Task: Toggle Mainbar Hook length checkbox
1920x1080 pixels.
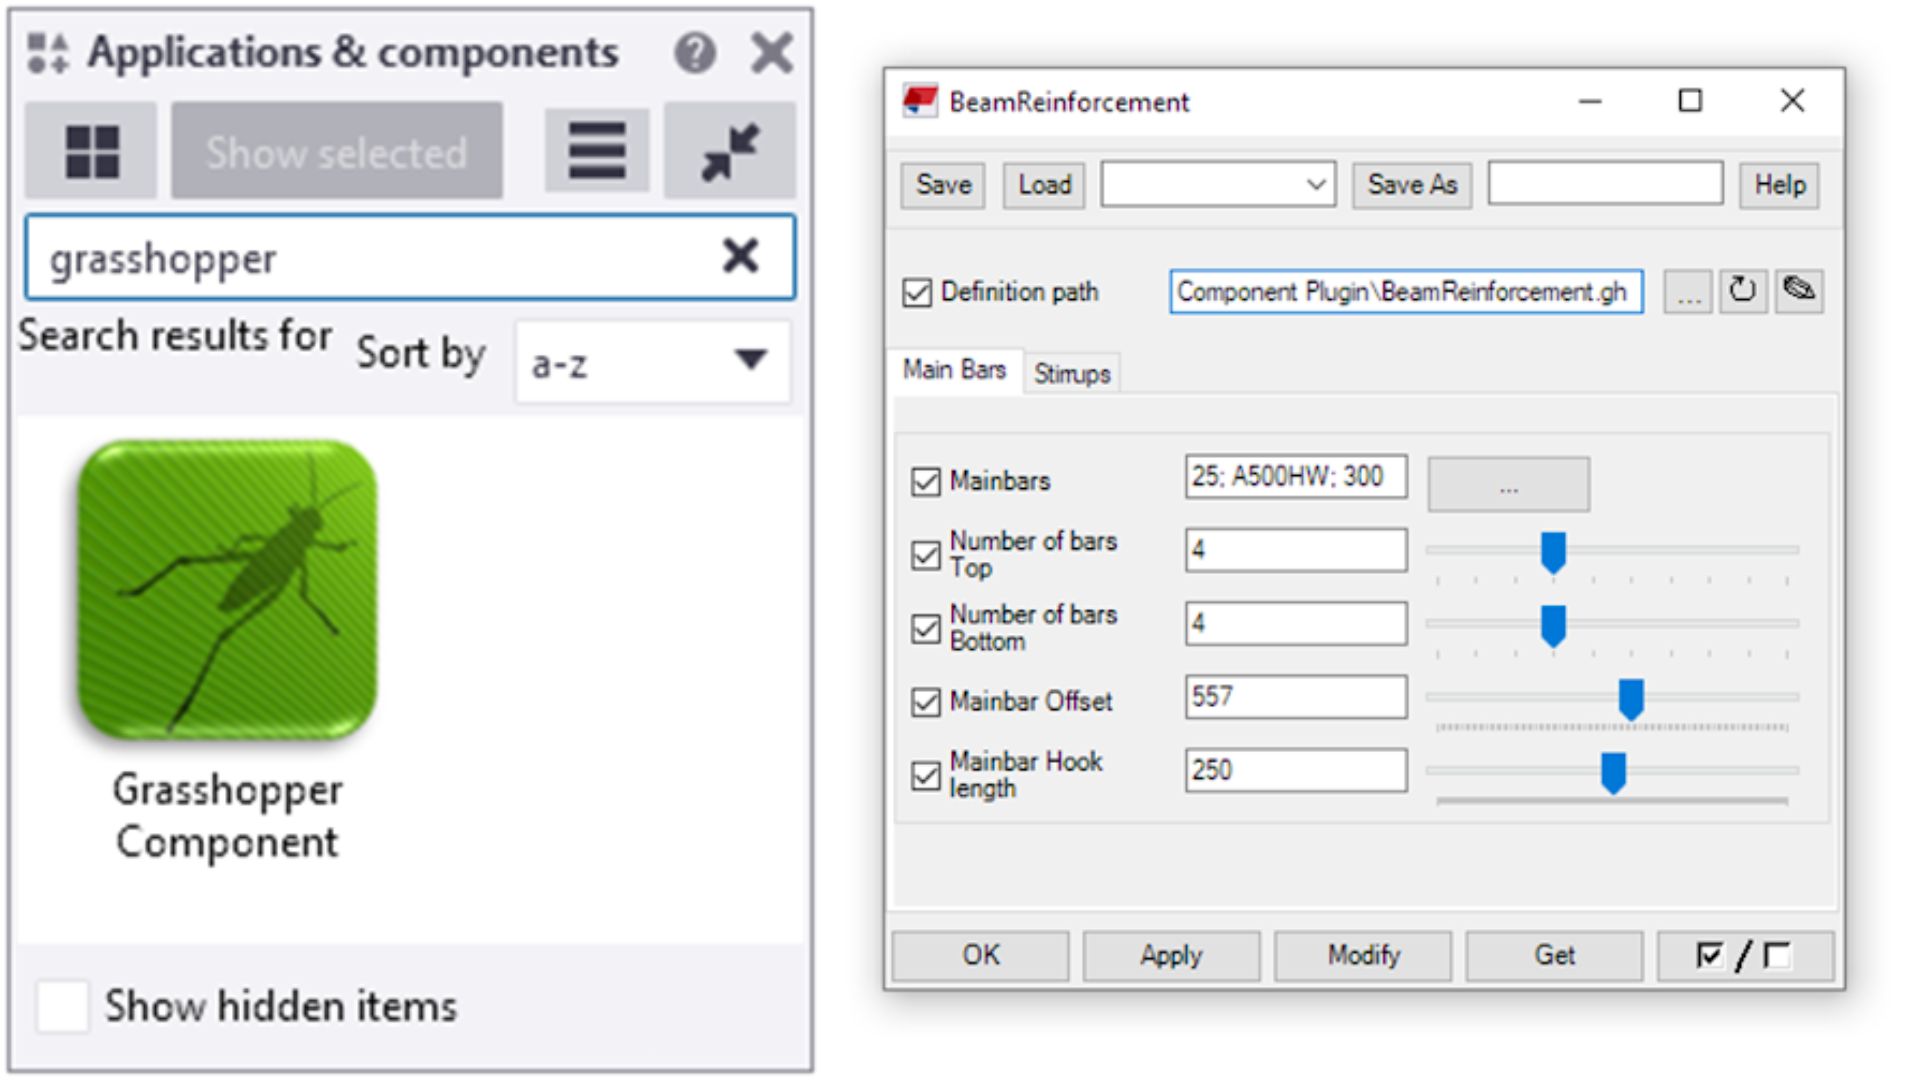Action: point(926,776)
